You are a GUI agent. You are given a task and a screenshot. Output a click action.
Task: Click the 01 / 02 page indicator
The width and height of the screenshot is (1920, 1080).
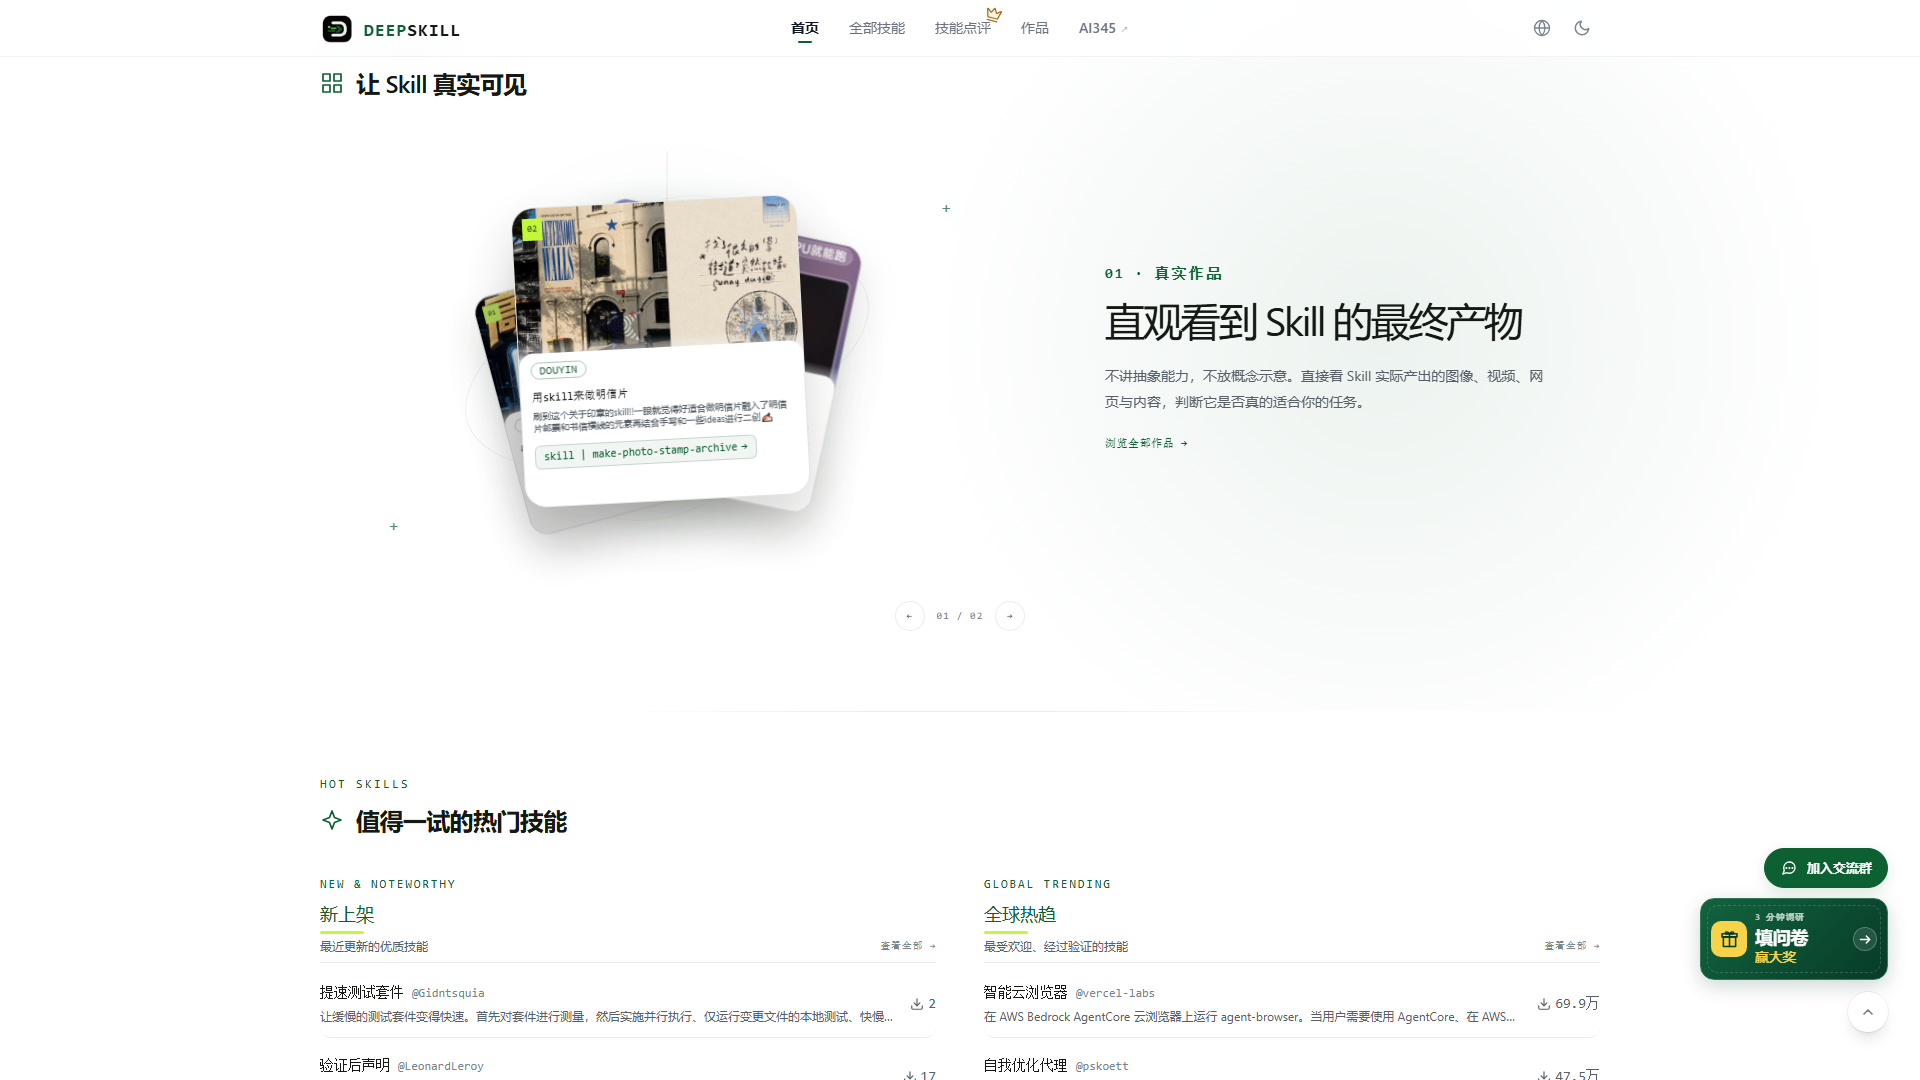coord(959,616)
